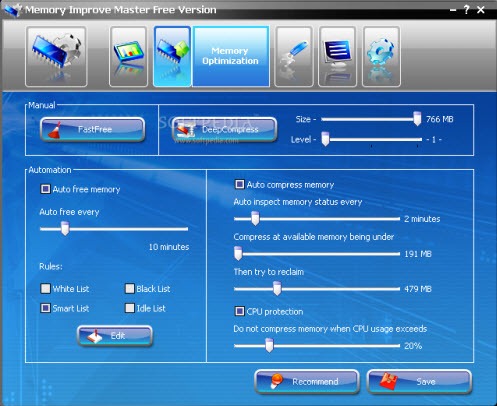Viewport: 497px width, 406px height.
Task: Enable Auto free memory checkbox
Action: [x=45, y=189]
